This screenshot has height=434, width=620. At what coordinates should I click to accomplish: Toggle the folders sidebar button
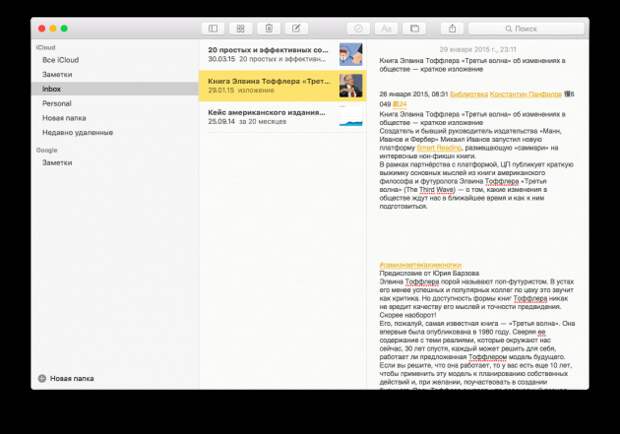point(213,28)
